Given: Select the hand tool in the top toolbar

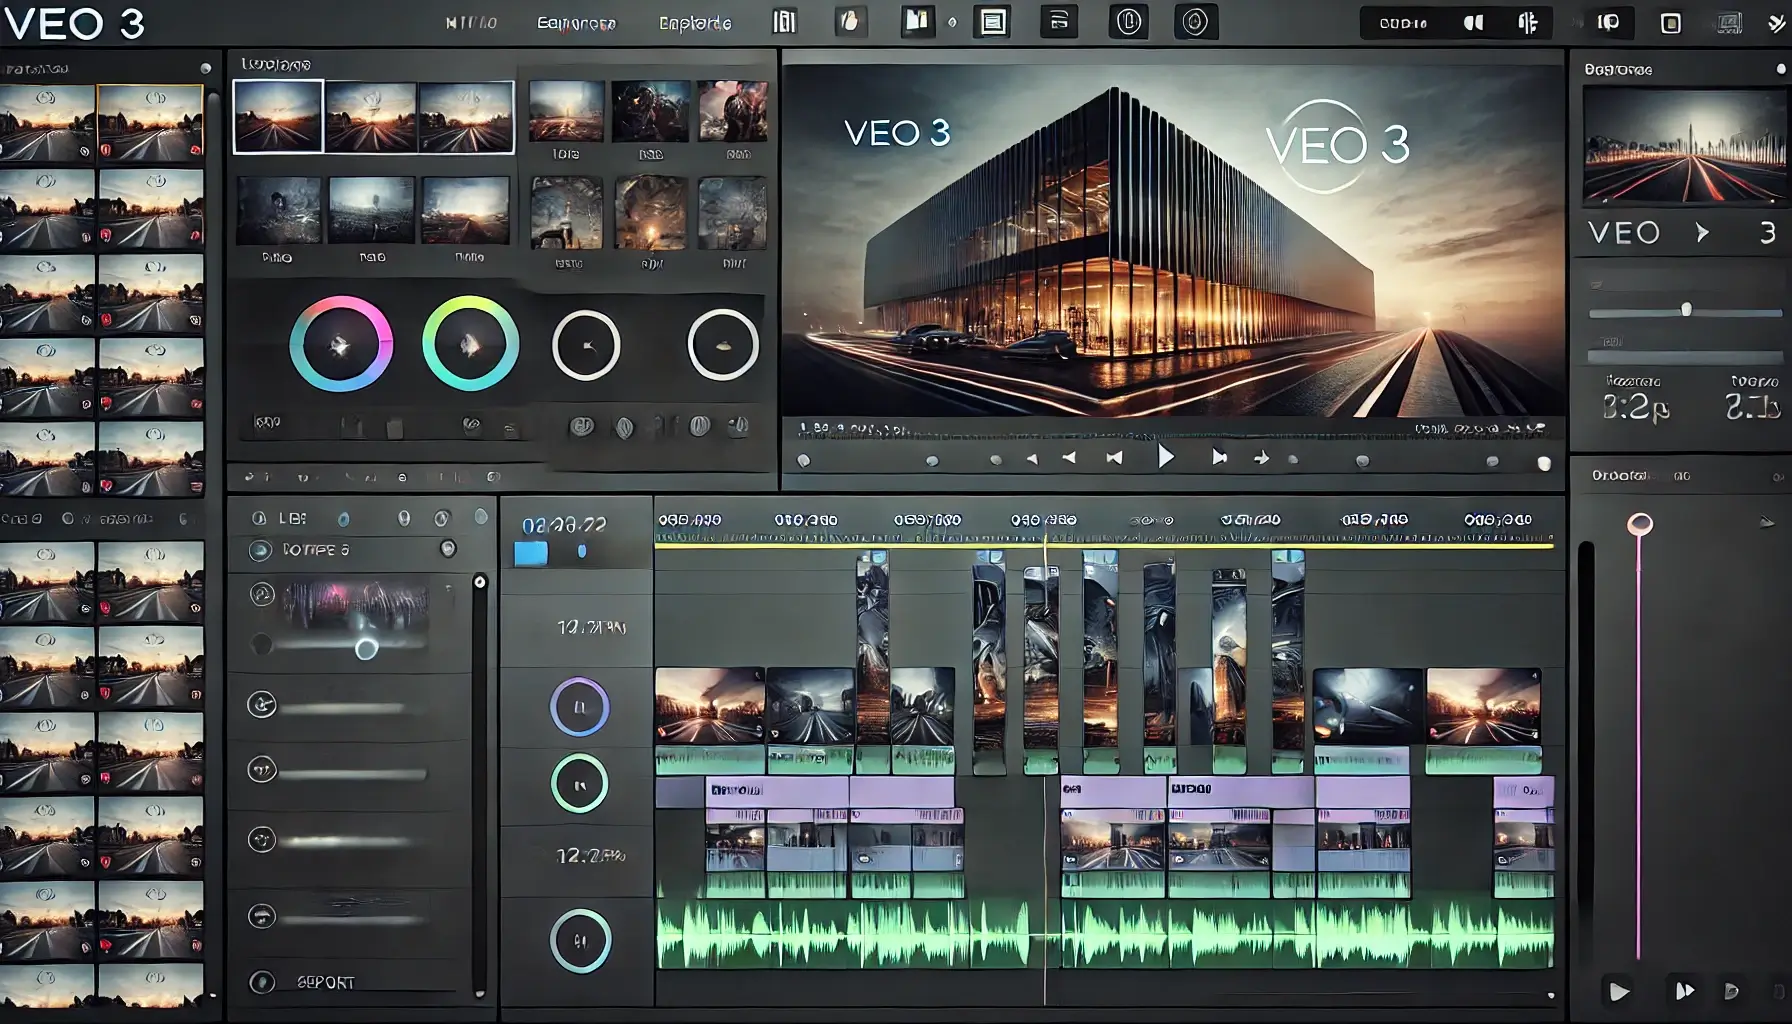Looking at the screenshot, I should (849, 22).
